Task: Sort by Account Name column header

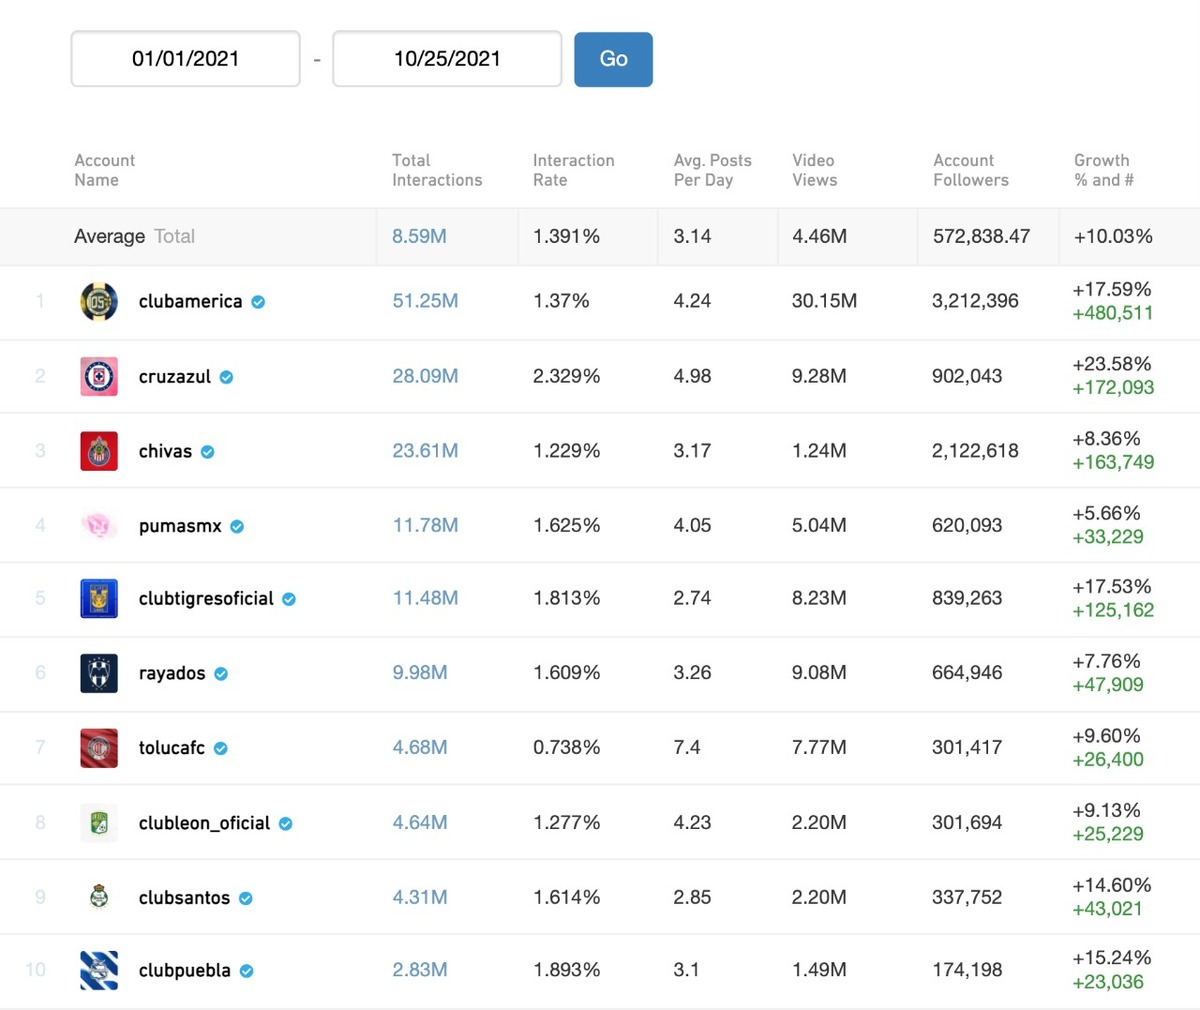Action: tap(104, 170)
